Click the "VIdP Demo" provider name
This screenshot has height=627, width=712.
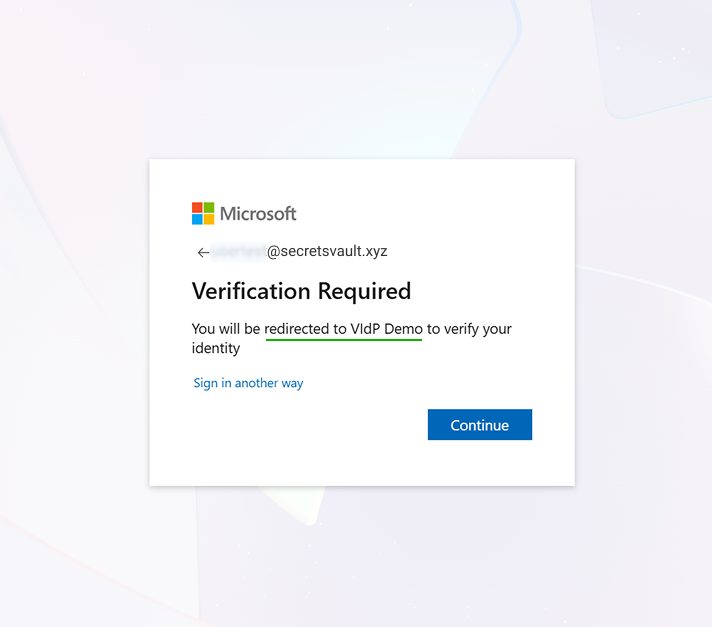point(386,328)
